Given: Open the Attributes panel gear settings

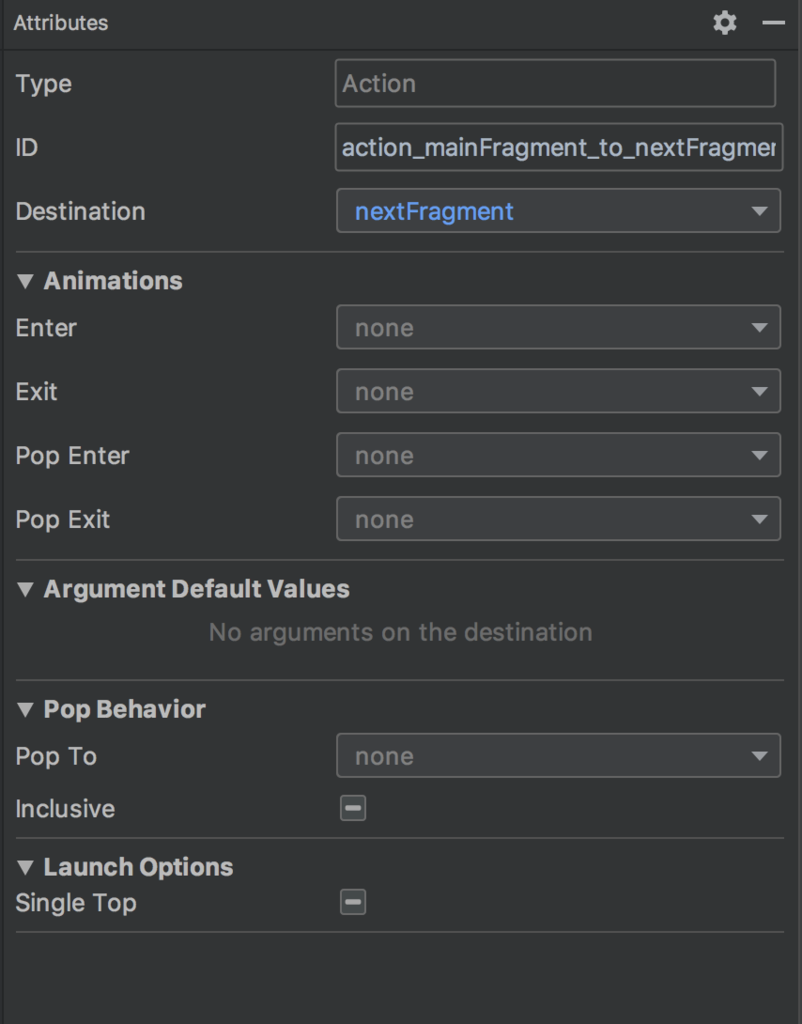Looking at the screenshot, I should pos(725,23).
